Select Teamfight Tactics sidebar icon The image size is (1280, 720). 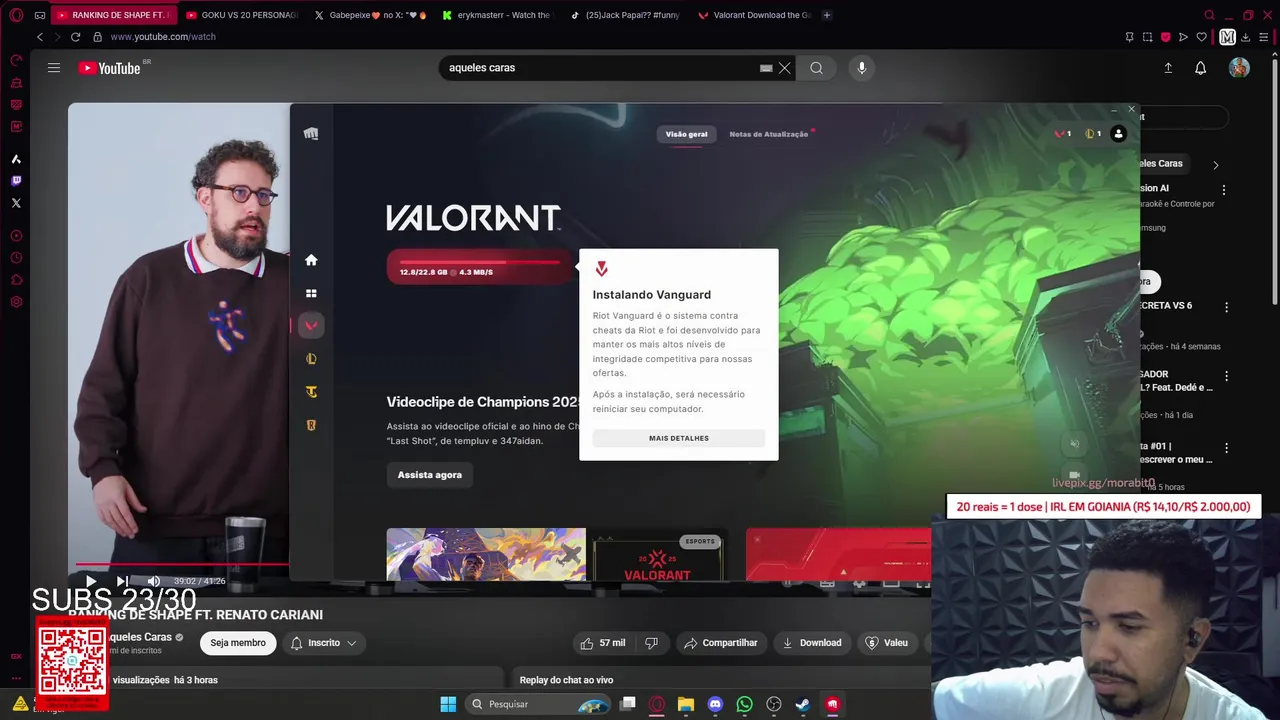(311, 392)
